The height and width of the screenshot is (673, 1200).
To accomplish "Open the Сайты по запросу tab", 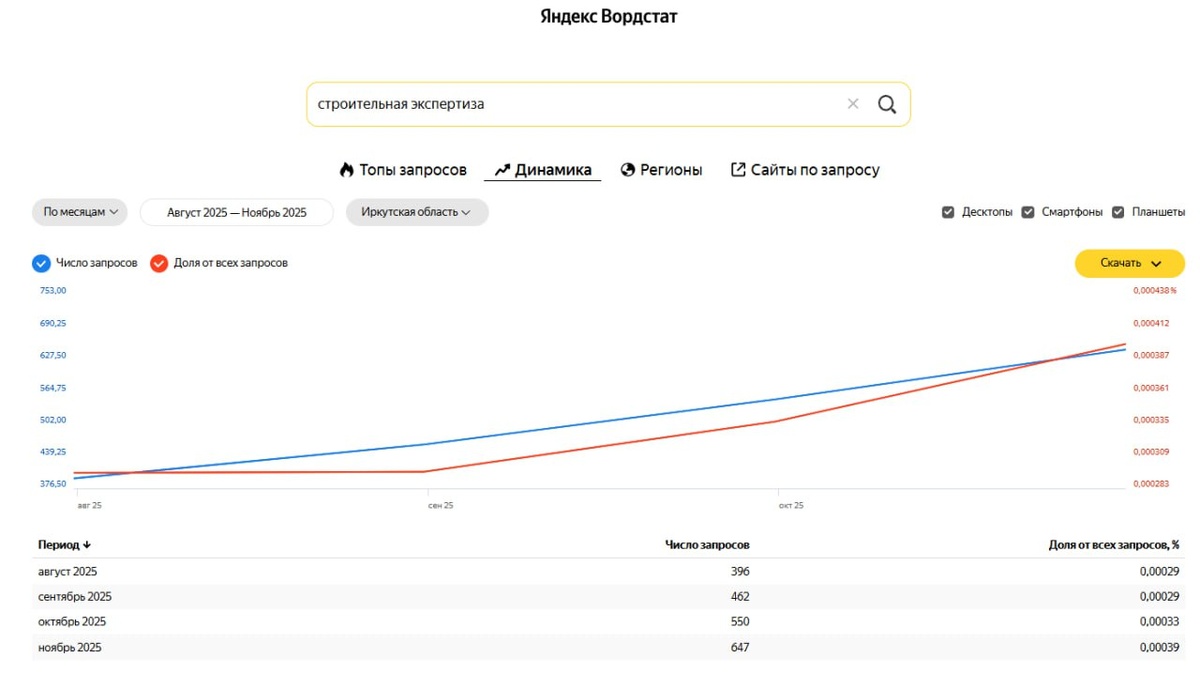I will click(805, 170).
